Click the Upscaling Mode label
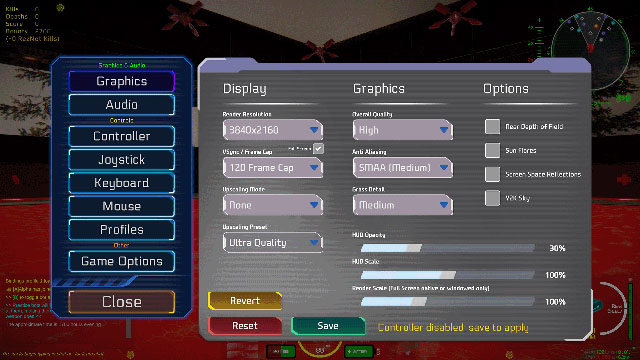The width and height of the screenshot is (640, 360). pyautogui.click(x=244, y=189)
